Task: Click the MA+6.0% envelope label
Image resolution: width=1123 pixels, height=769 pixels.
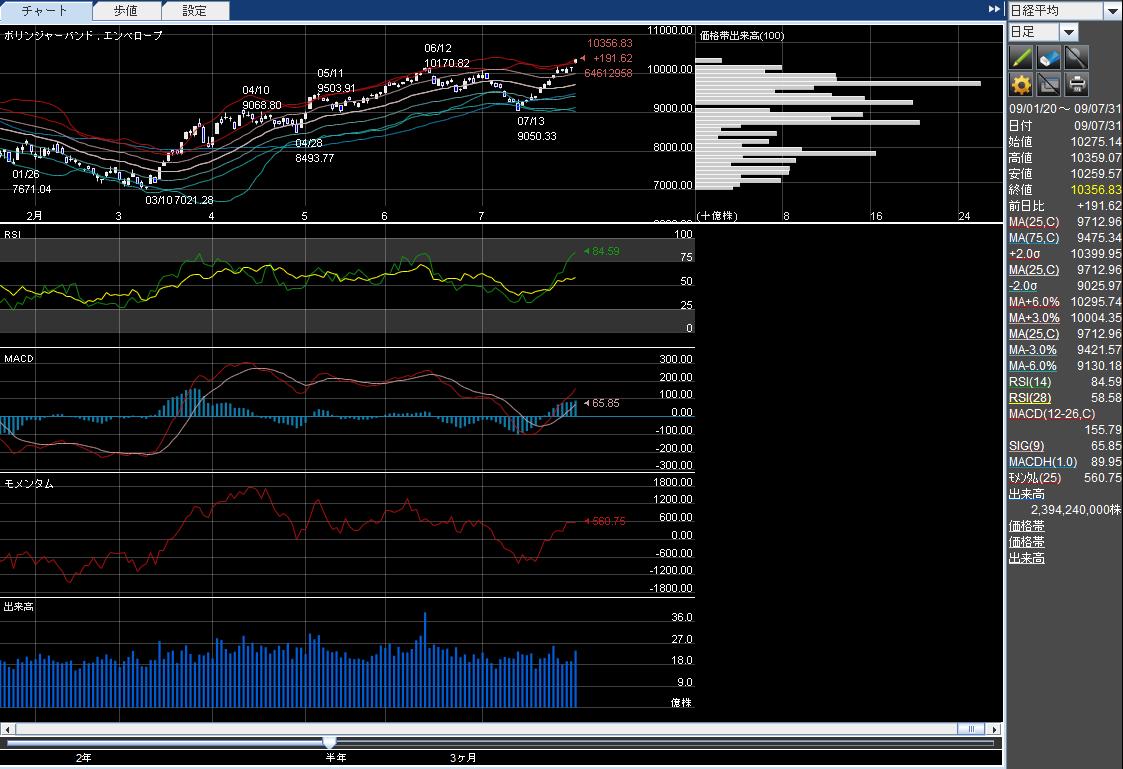Action: coord(1034,302)
